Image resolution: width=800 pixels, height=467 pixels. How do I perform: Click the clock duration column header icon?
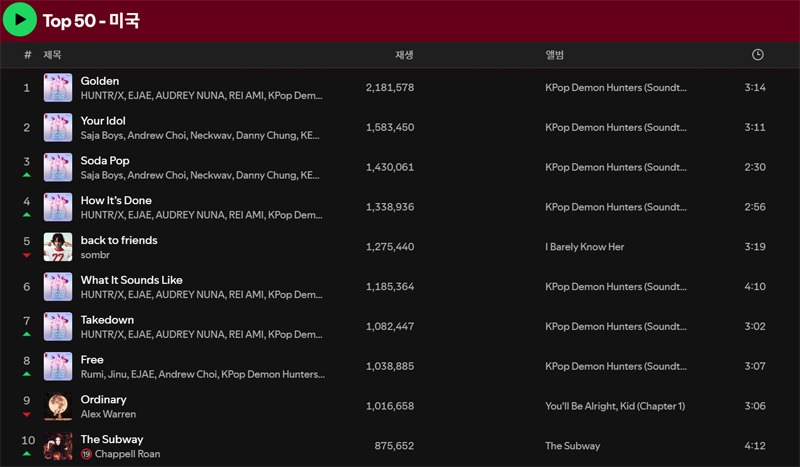(x=758, y=55)
